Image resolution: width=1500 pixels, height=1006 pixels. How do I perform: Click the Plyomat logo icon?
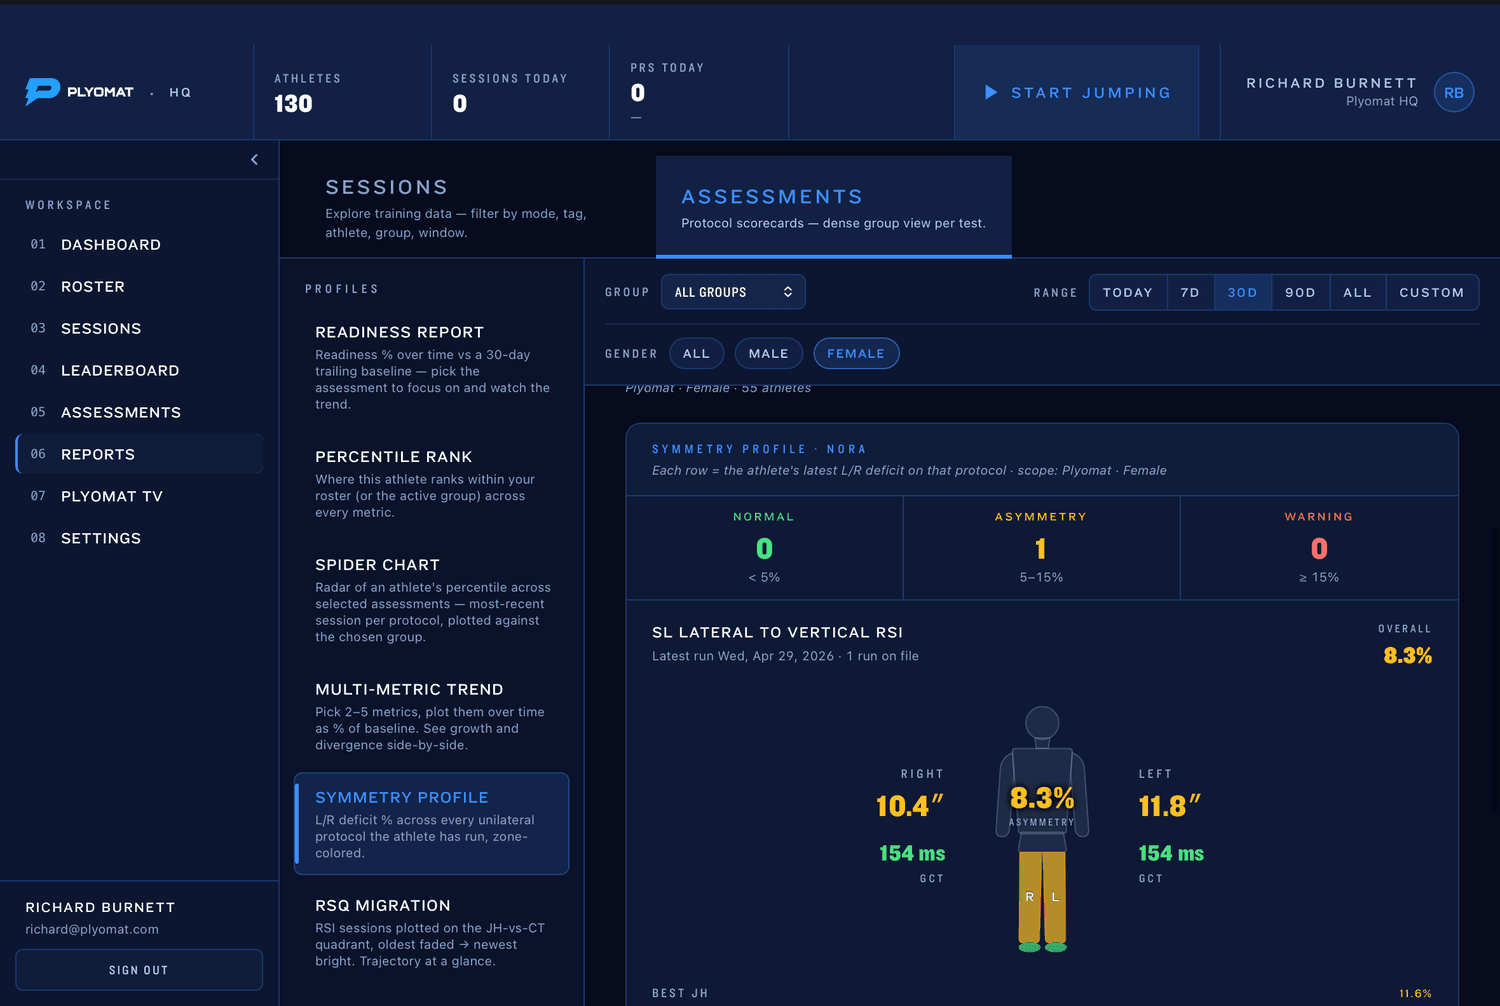(42, 92)
